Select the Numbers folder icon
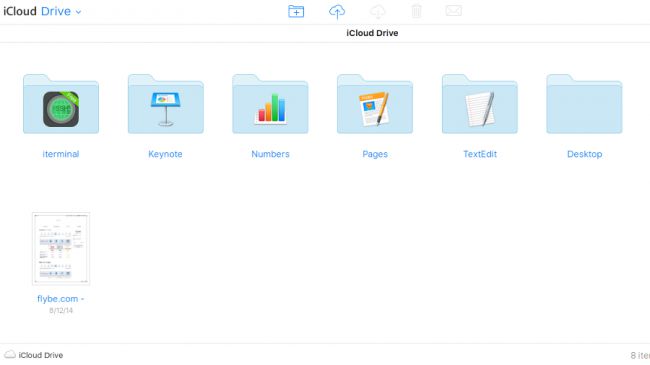 tap(270, 104)
